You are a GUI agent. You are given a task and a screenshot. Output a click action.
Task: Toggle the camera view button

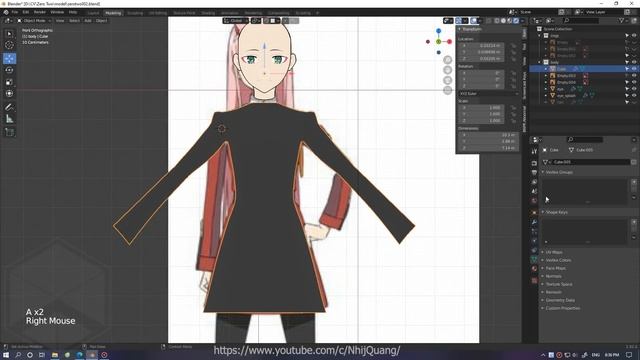point(448,80)
